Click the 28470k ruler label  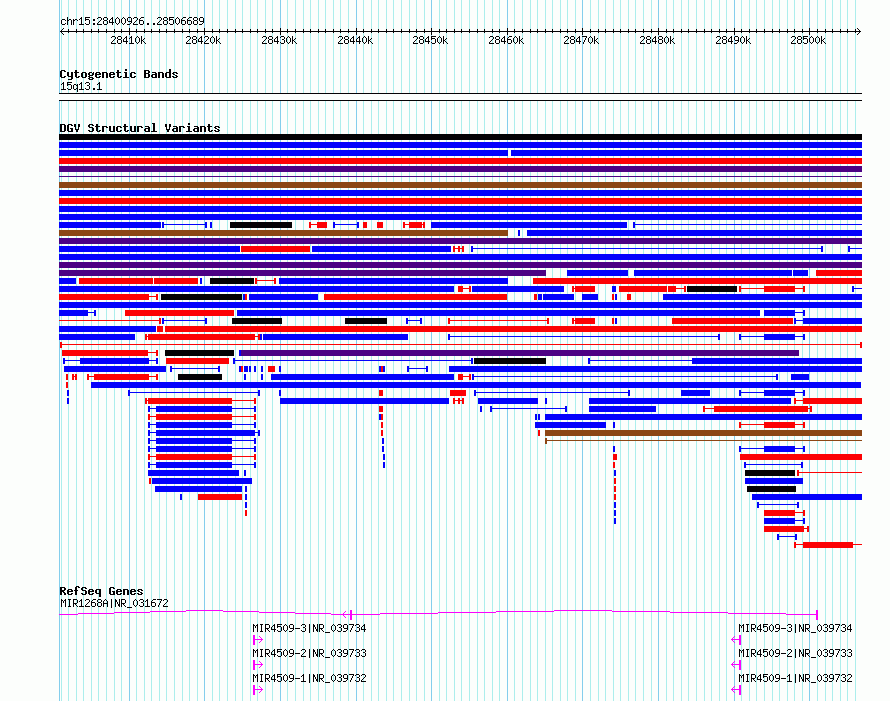click(x=581, y=40)
